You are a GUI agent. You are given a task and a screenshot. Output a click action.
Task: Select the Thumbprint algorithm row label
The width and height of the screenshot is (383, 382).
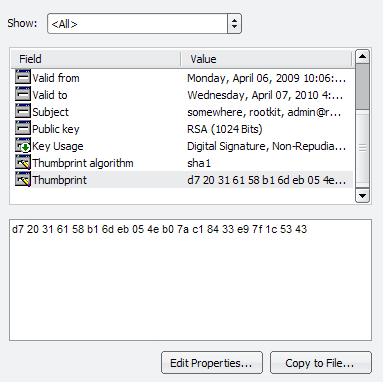coord(83,163)
